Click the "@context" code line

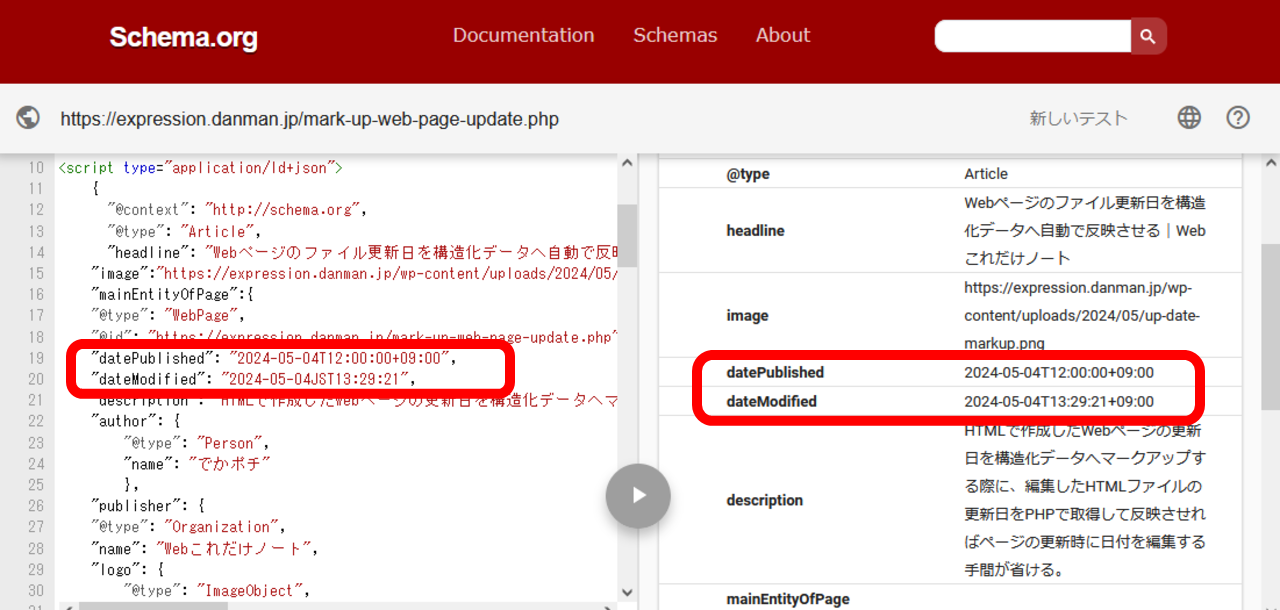237,210
